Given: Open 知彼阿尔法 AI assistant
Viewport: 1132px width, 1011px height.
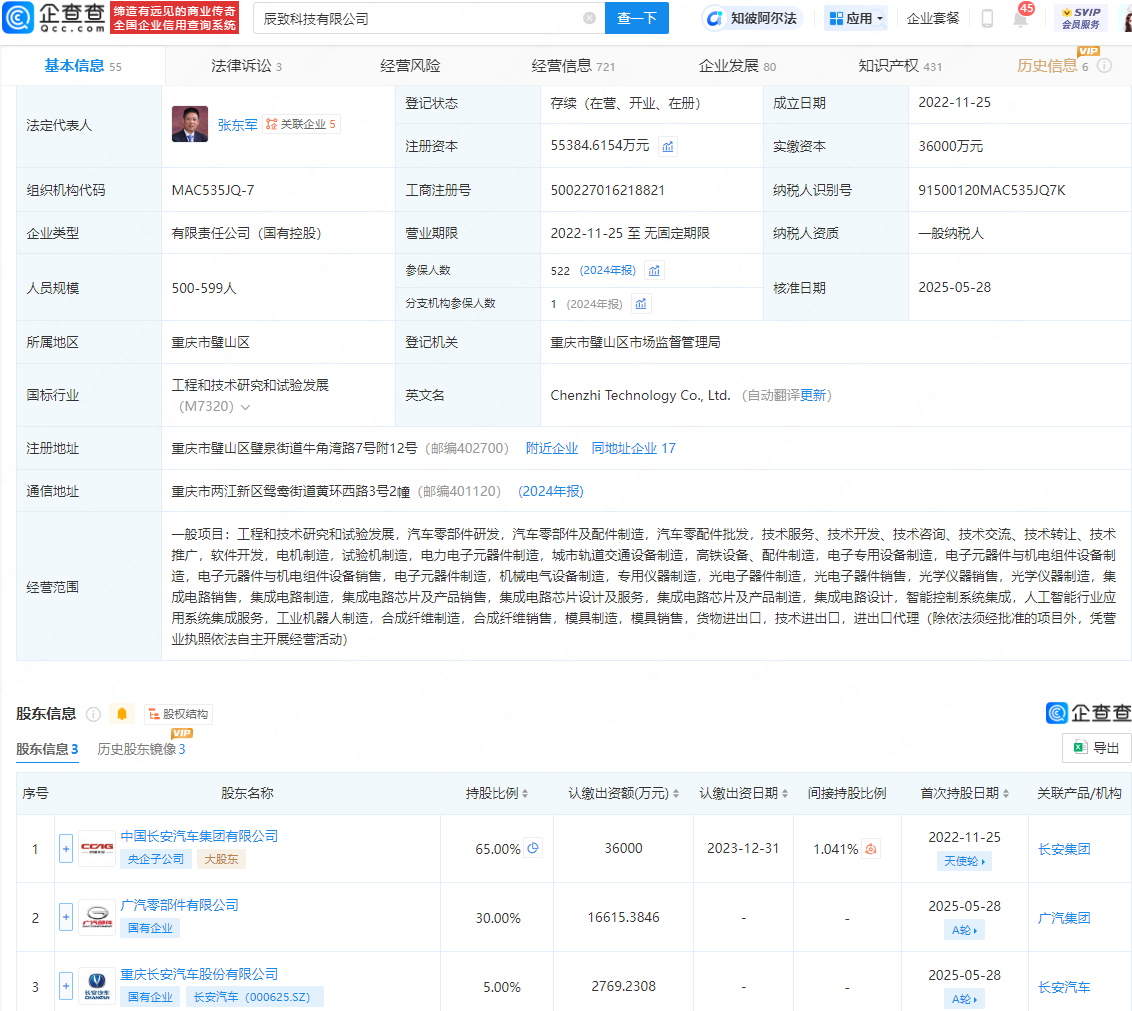Looking at the screenshot, I should (x=752, y=19).
